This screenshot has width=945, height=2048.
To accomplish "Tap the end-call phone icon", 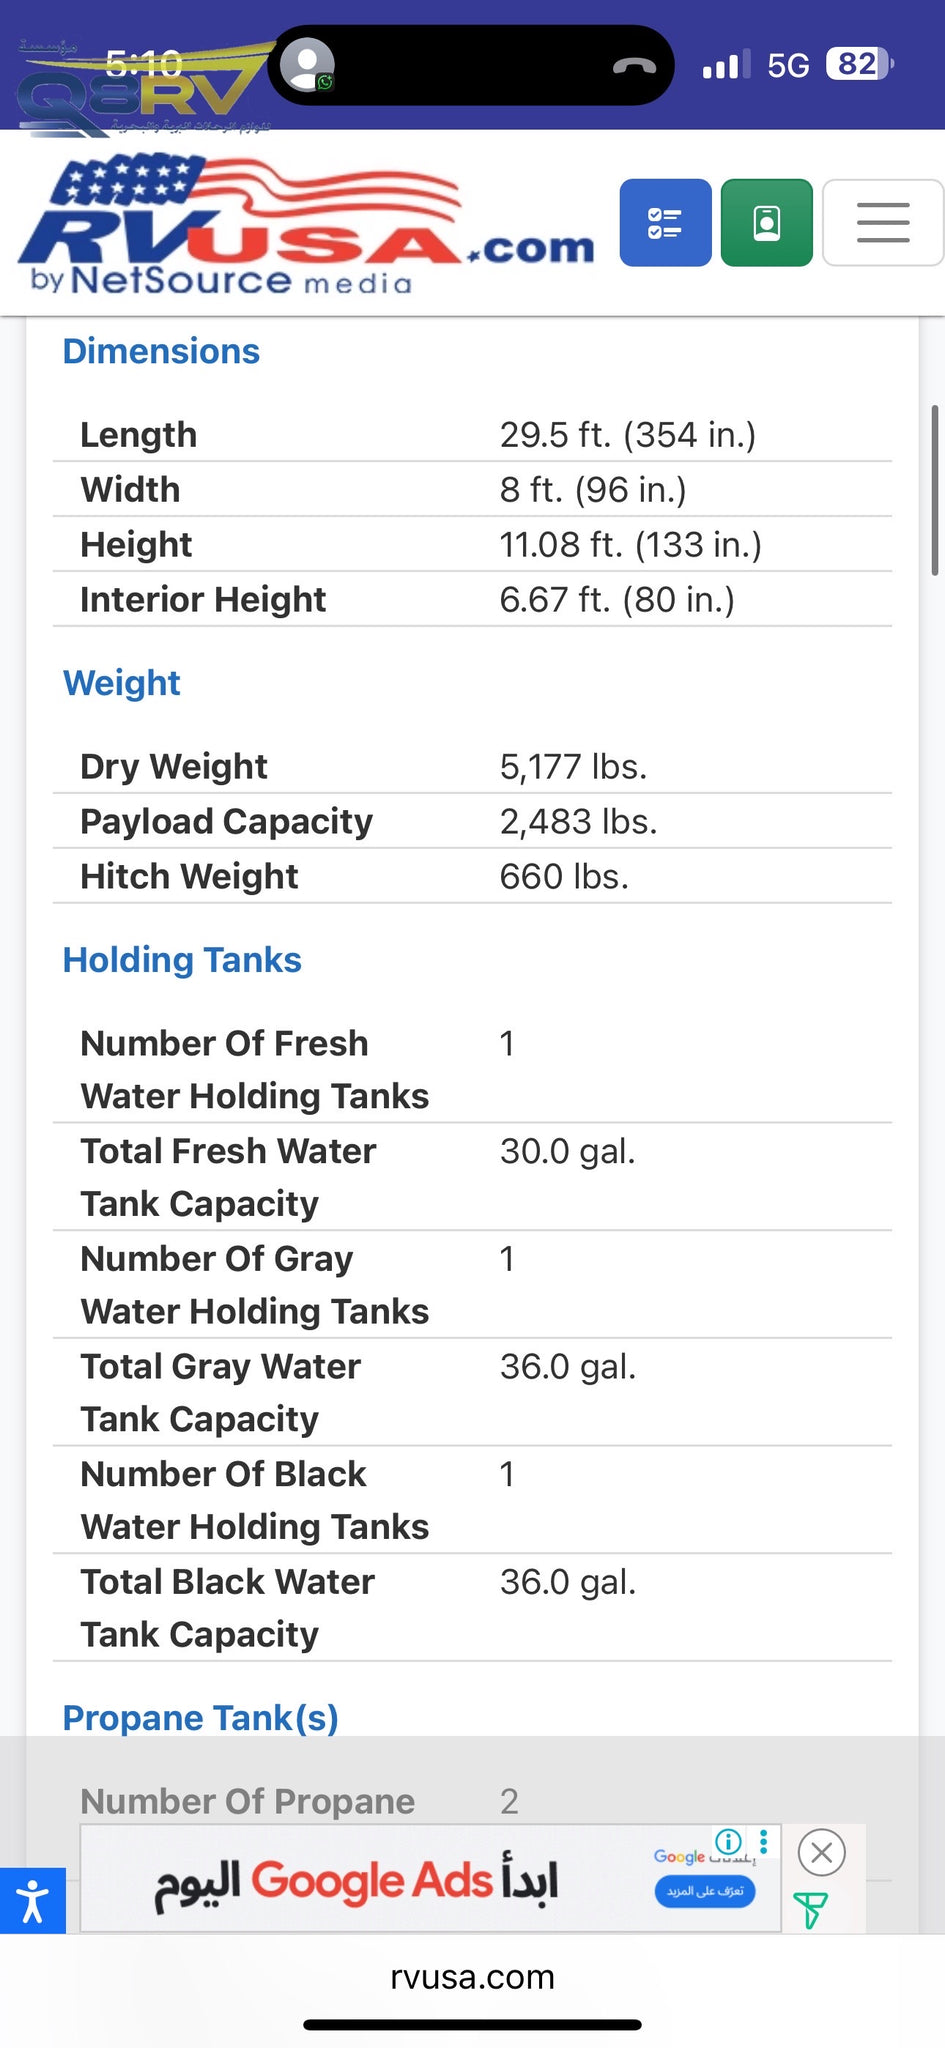I will 634,66.
